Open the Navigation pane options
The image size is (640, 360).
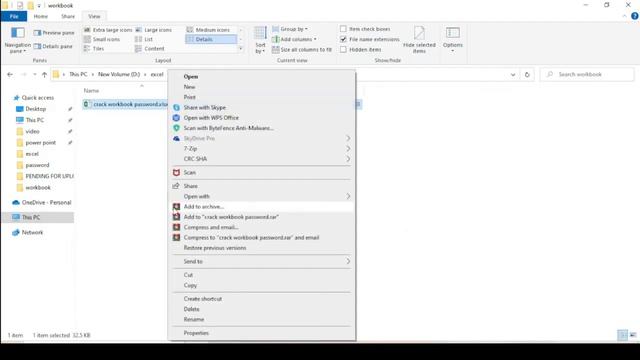(17, 40)
